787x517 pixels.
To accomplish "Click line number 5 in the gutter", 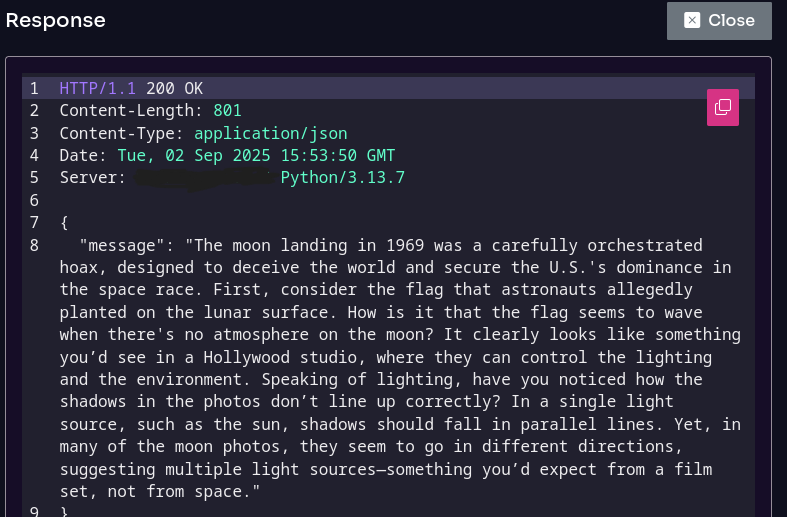I will tap(34, 178).
